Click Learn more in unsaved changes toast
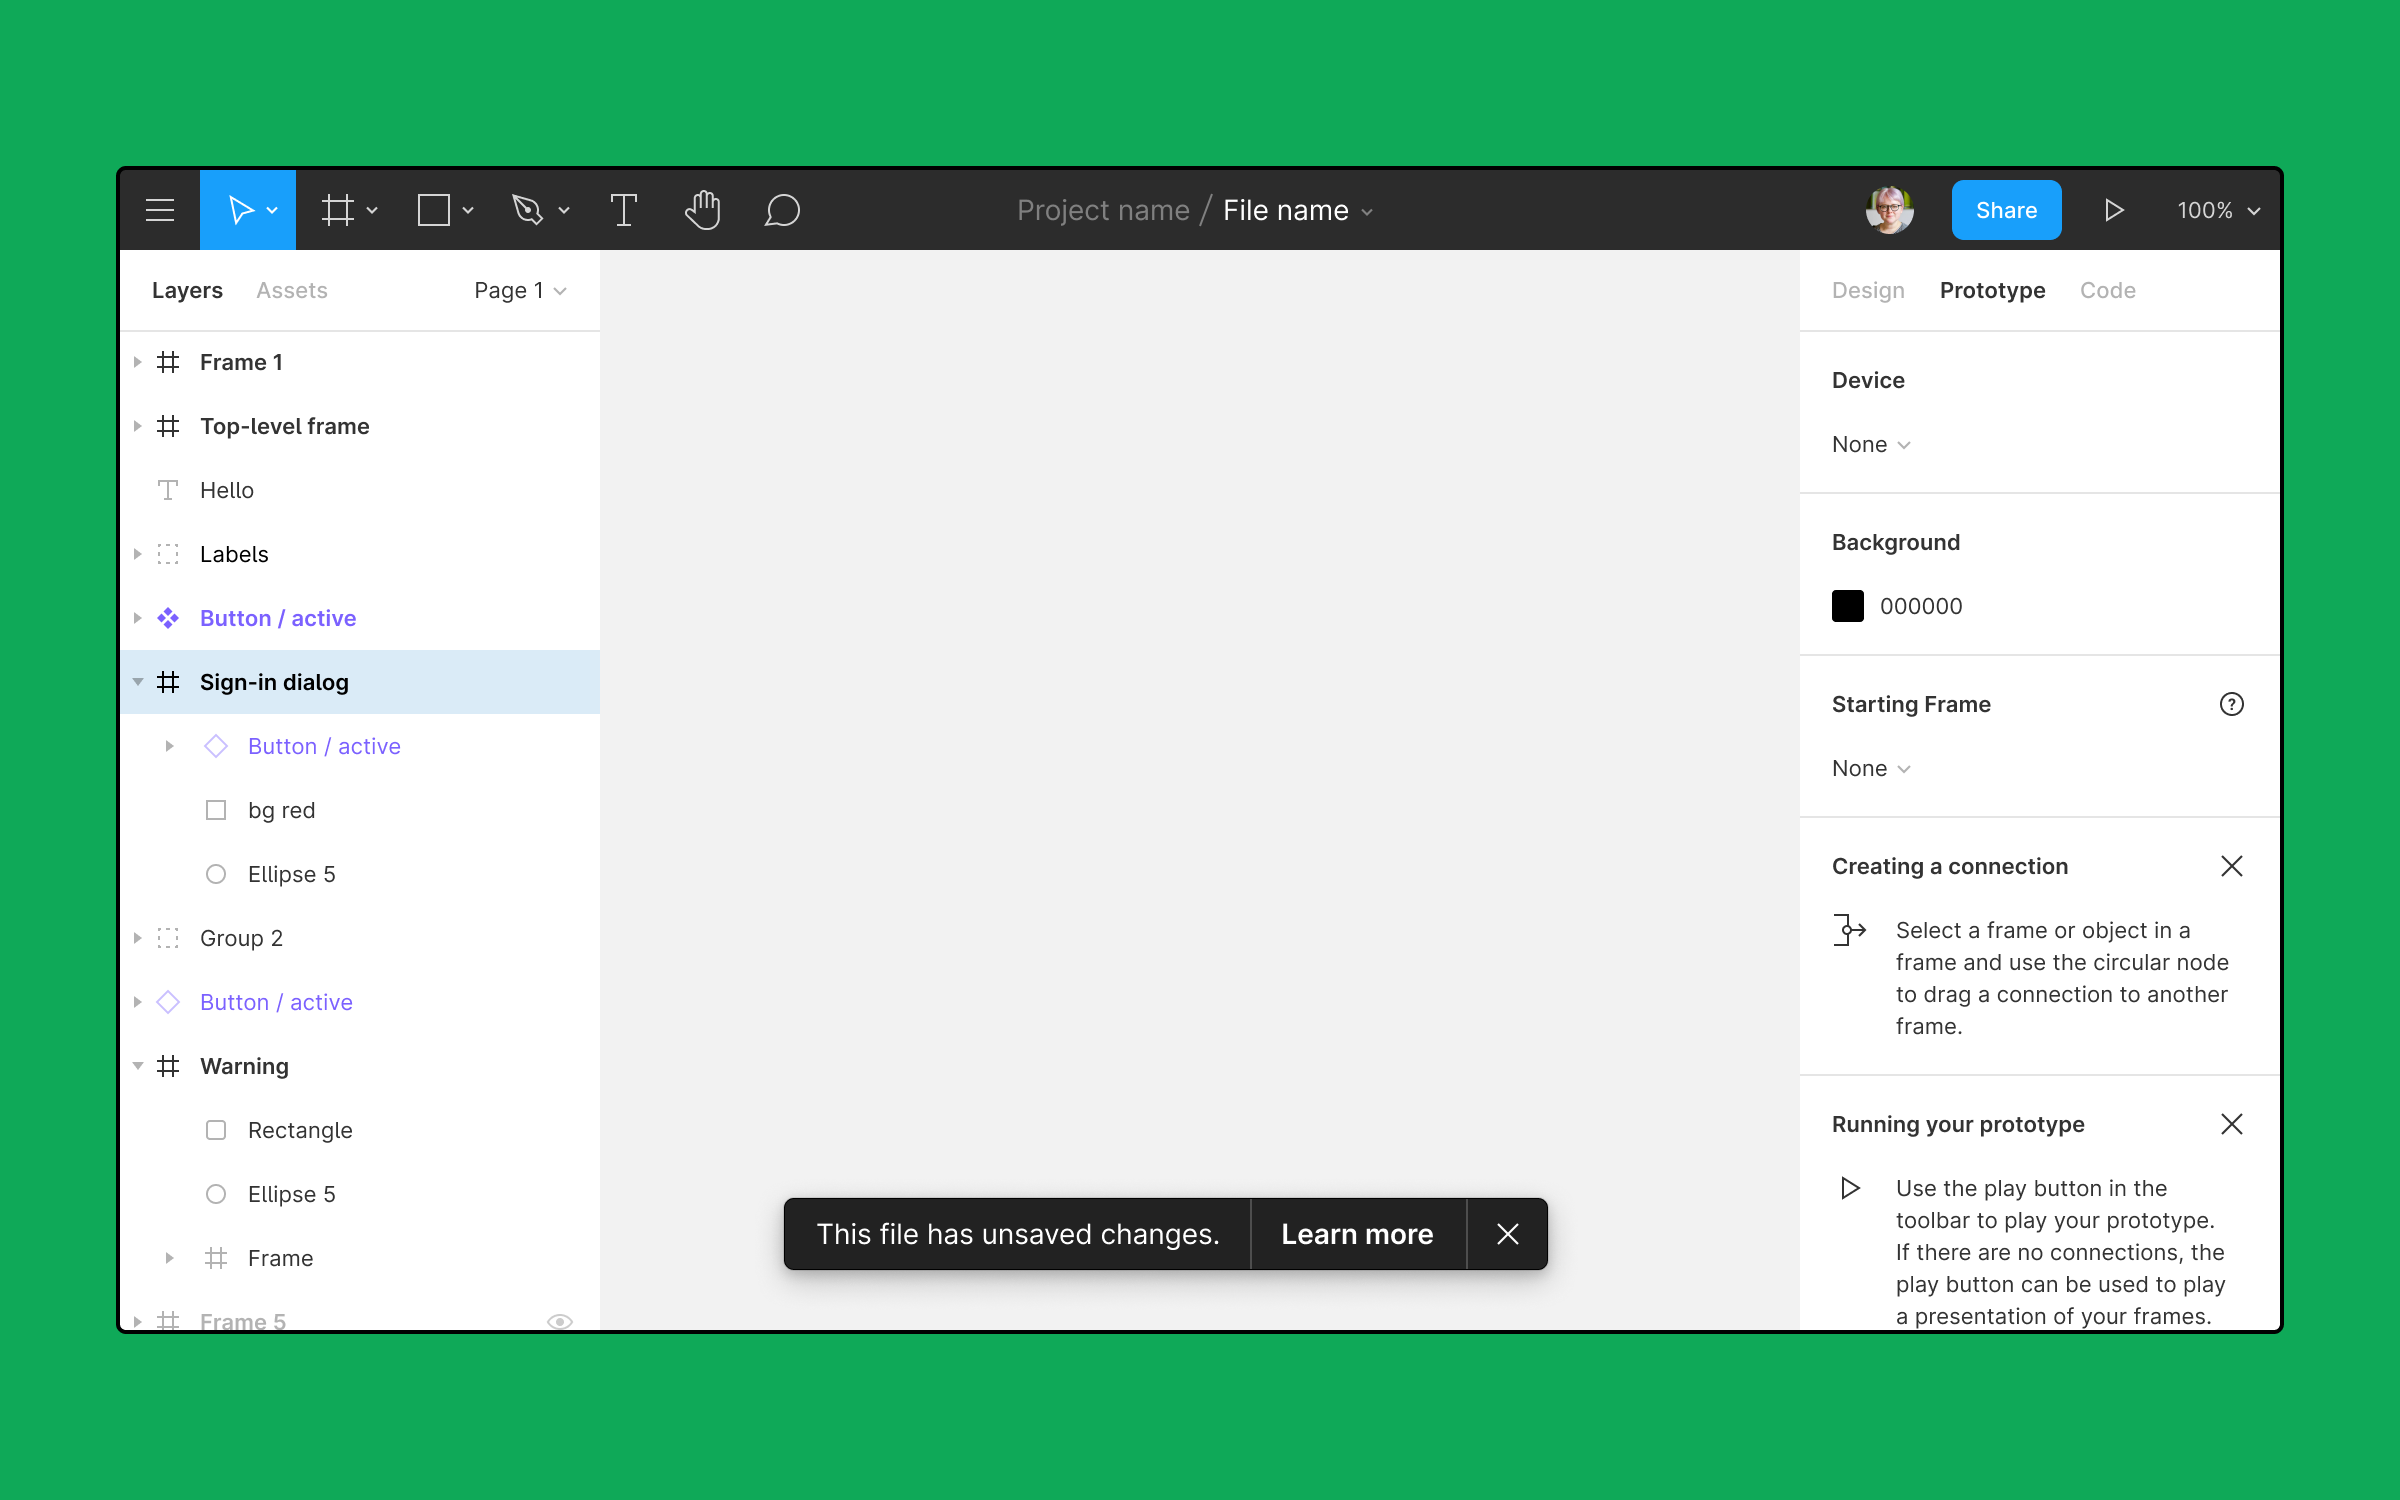Screen dimensions: 2400x1500 [1356, 1234]
